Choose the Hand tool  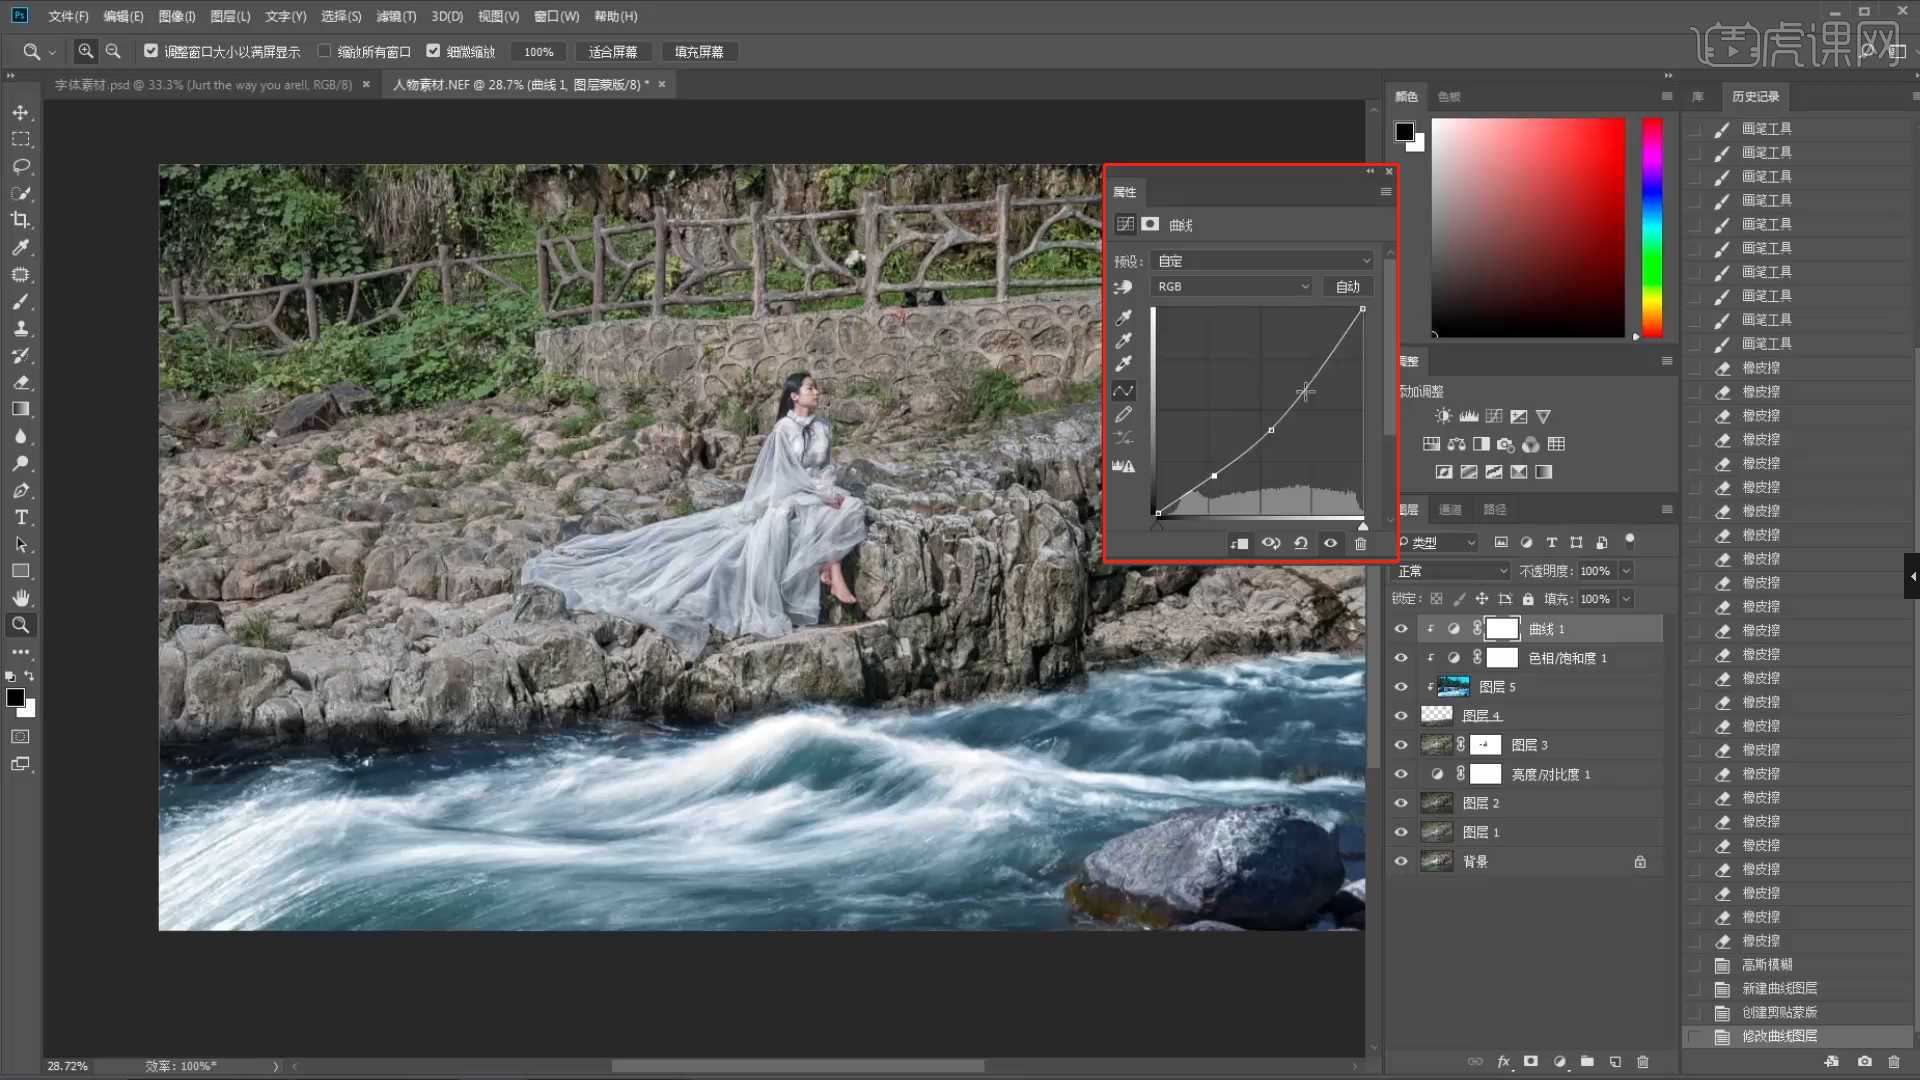pos(20,598)
